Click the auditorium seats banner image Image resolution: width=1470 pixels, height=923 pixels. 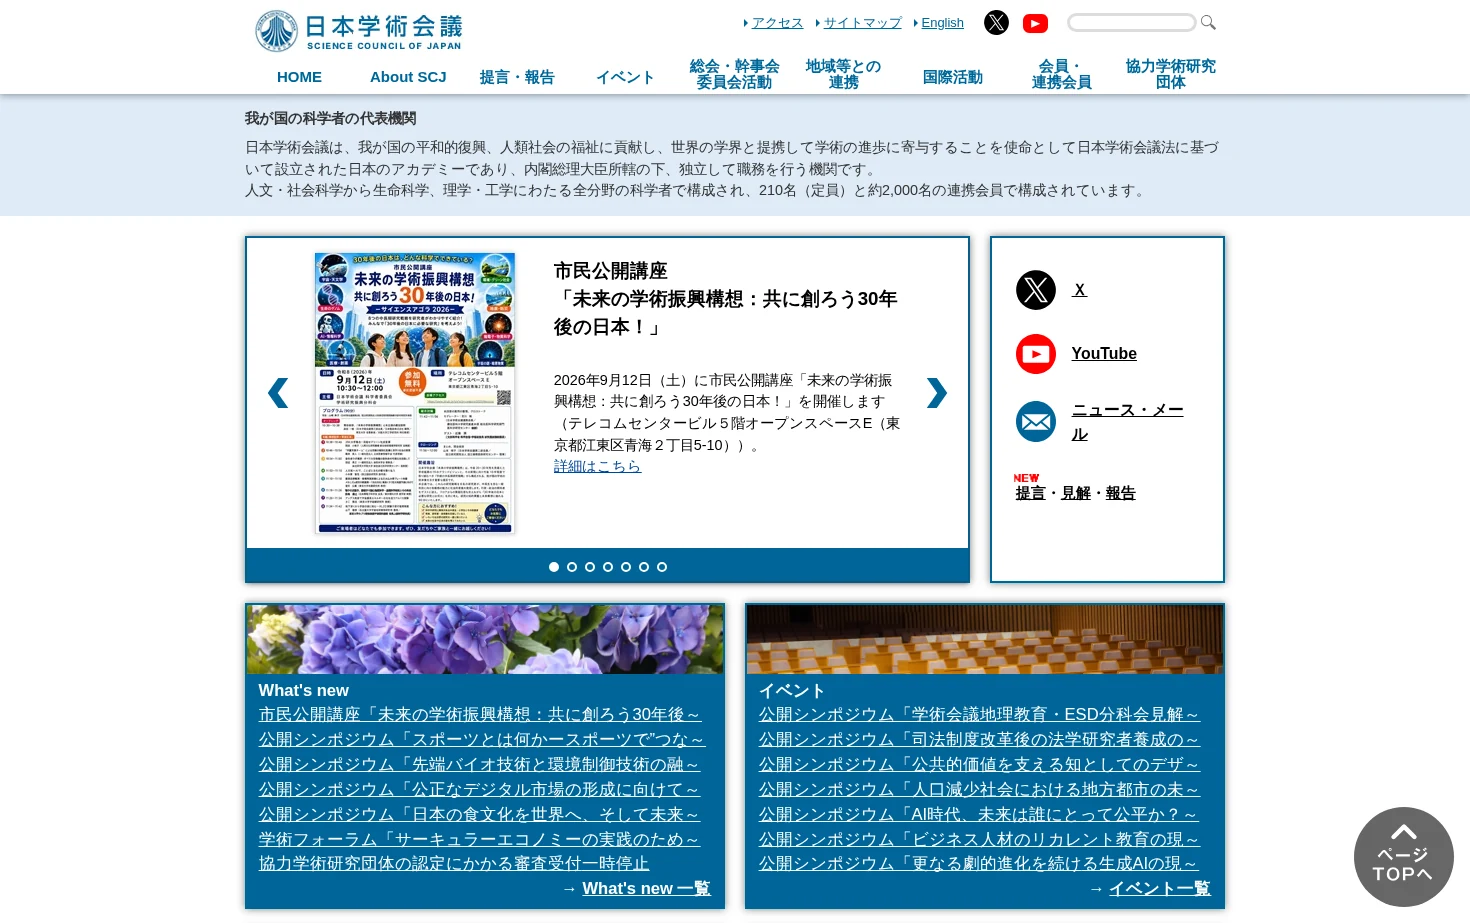point(985,639)
